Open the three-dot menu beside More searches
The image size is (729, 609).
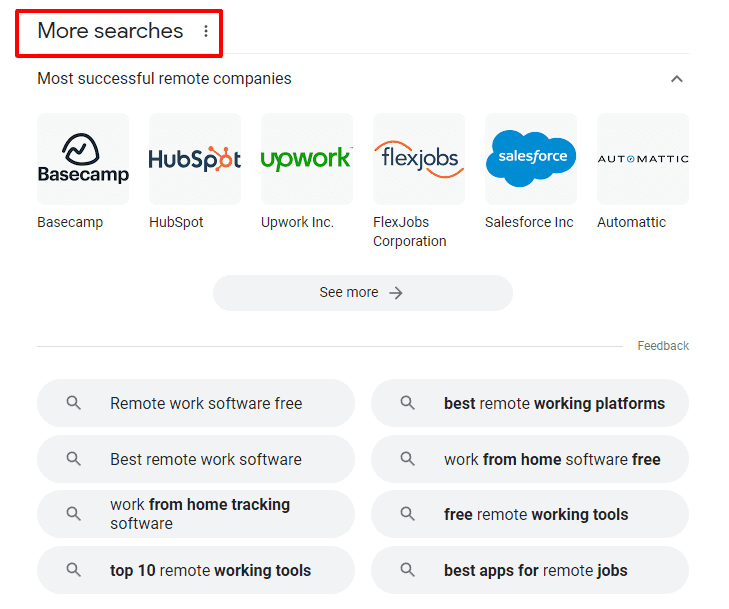(205, 31)
